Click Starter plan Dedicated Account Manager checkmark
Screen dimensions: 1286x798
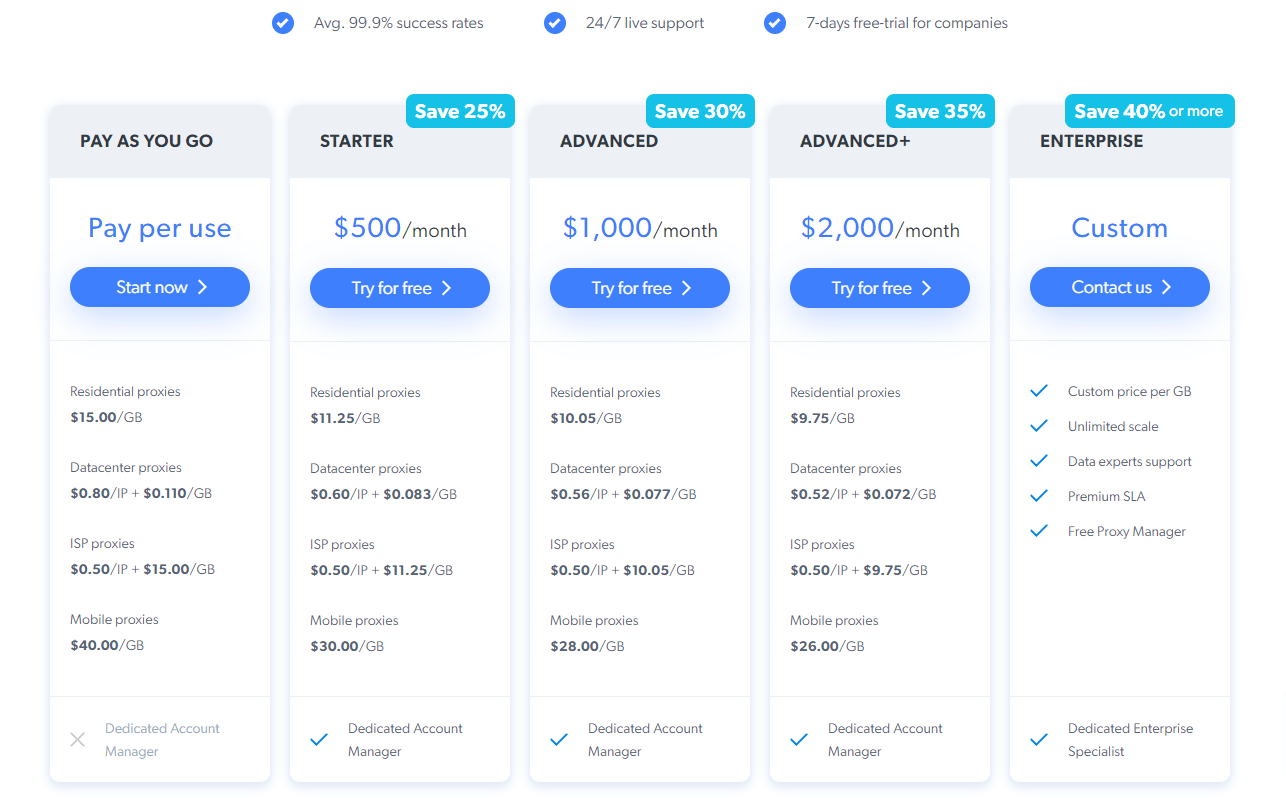click(x=319, y=740)
